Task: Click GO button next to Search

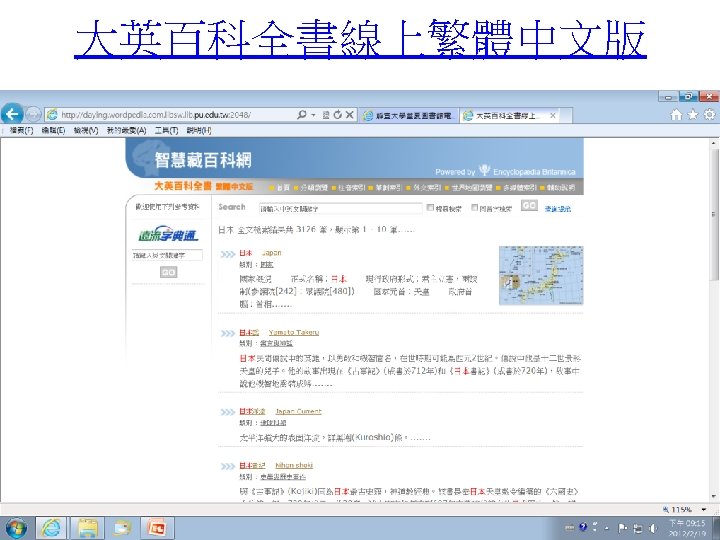Action: [529, 206]
